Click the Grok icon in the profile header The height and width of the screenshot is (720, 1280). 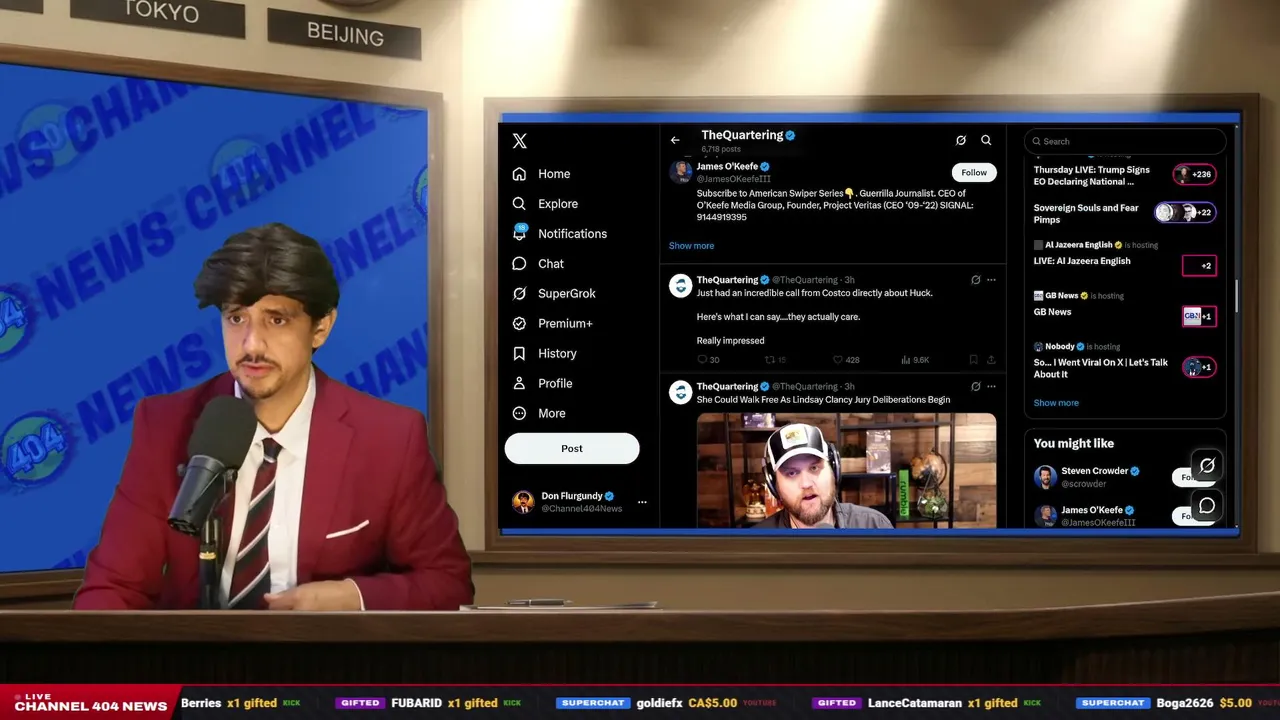961,141
